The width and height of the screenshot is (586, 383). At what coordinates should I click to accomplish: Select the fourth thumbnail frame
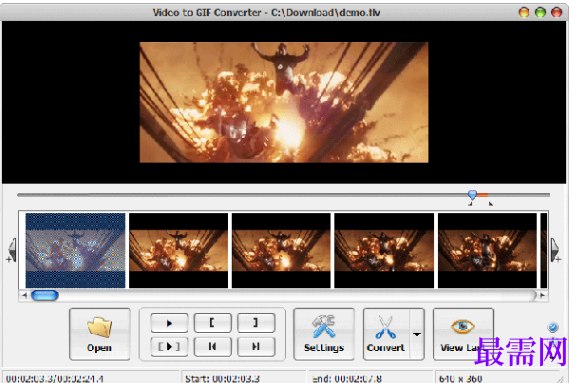click(x=384, y=250)
